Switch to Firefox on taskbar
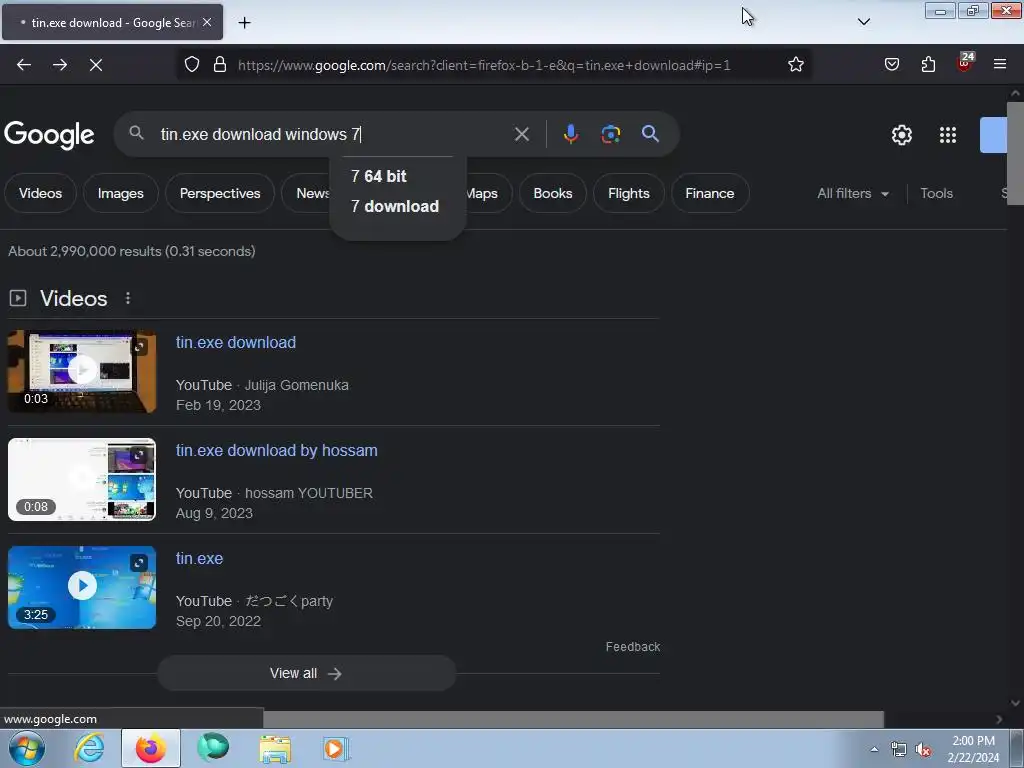Image resolution: width=1024 pixels, height=768 pixels. pyautogui.click(x=151, y=748)
